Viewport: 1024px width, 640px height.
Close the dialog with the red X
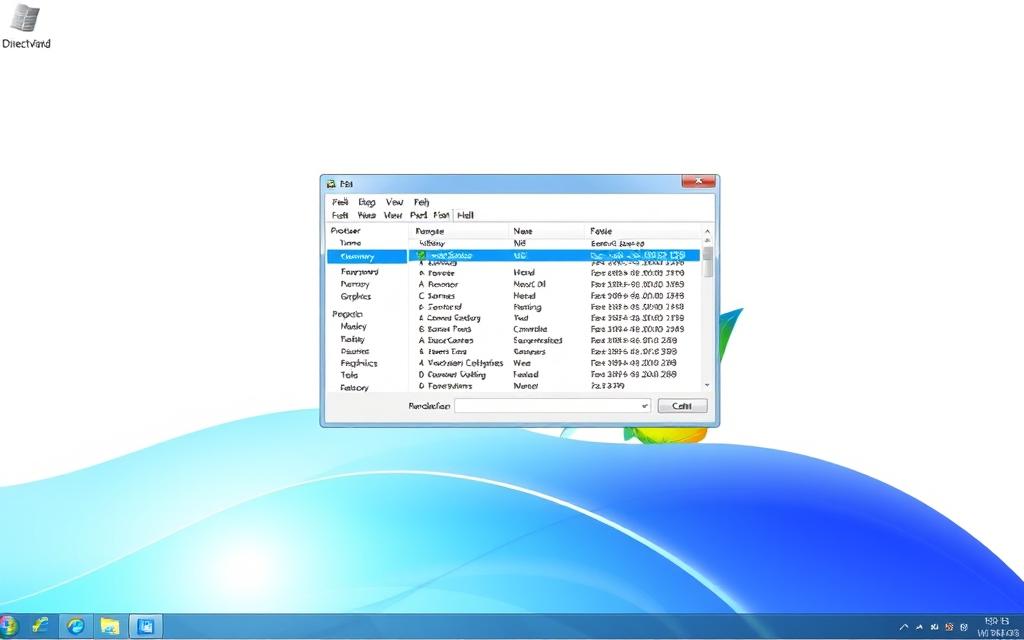click(697, 183)
